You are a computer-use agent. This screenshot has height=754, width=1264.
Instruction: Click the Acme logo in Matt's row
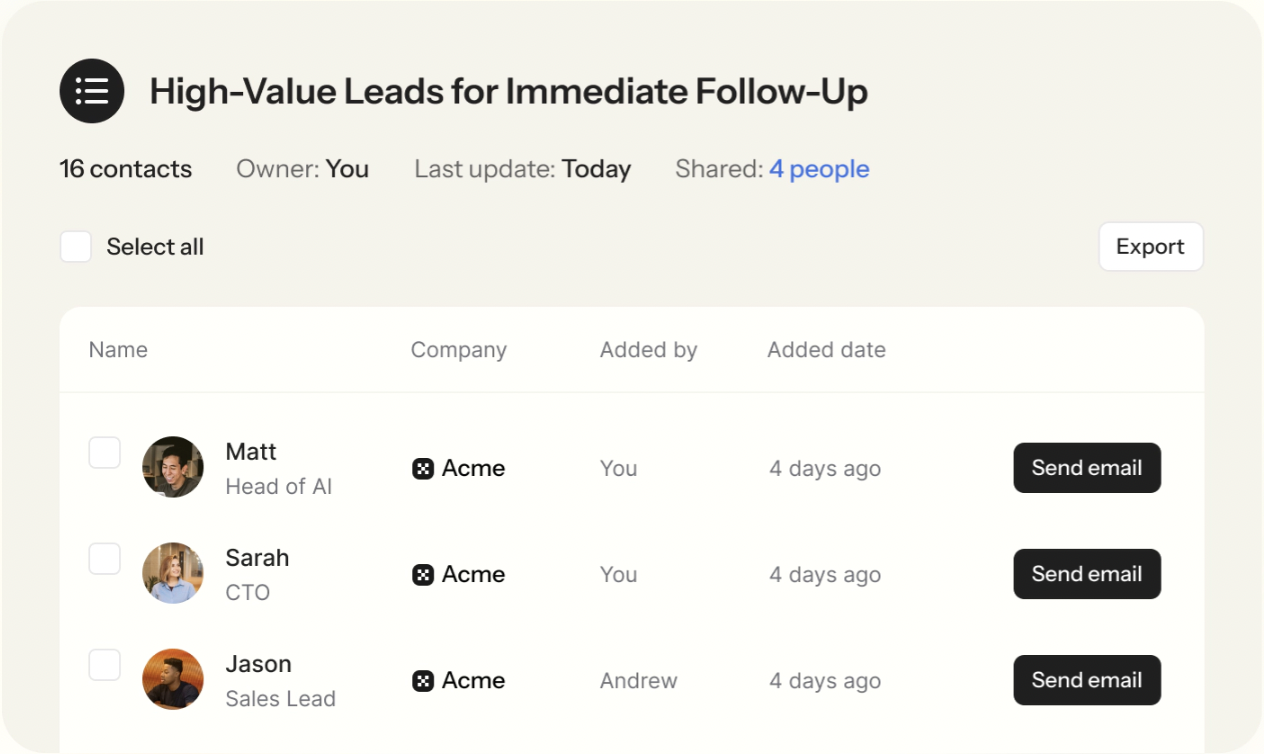(423, 468)
